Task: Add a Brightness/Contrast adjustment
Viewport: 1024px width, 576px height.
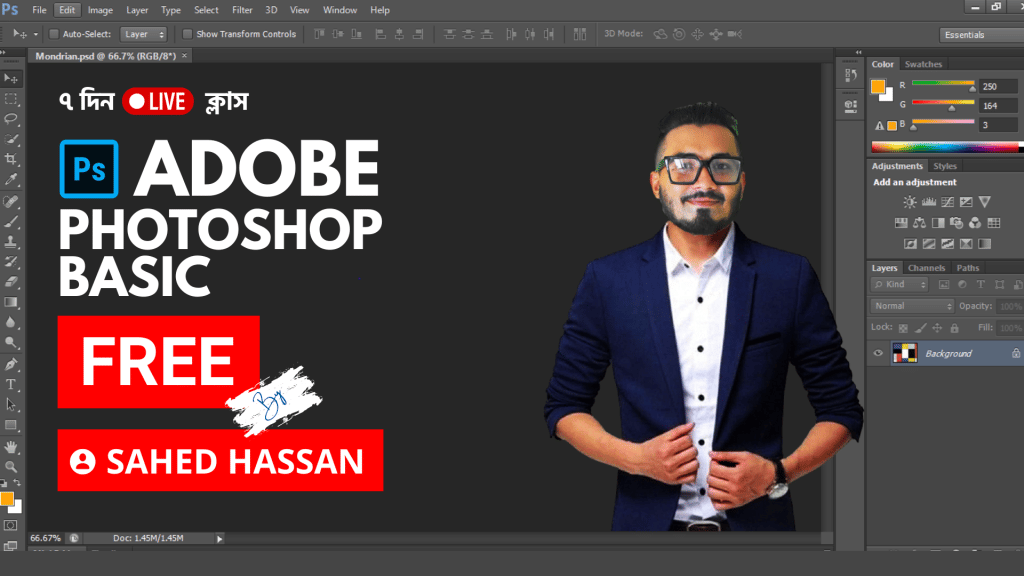Action: pos(910,202)
